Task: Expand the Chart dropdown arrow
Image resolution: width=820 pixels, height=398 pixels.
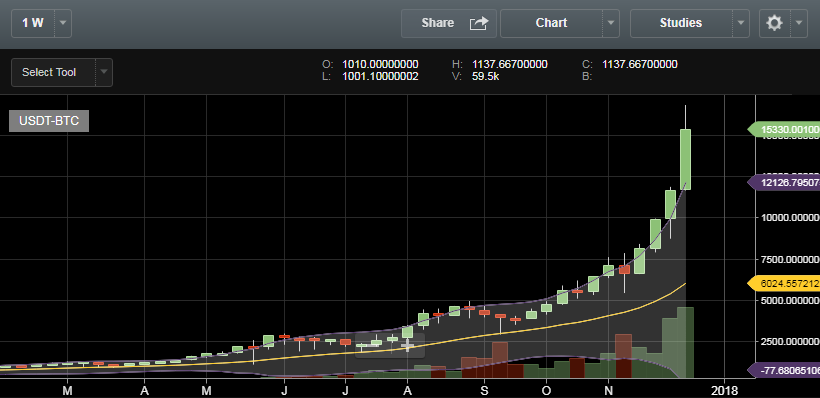Action: tap(611, 23)
